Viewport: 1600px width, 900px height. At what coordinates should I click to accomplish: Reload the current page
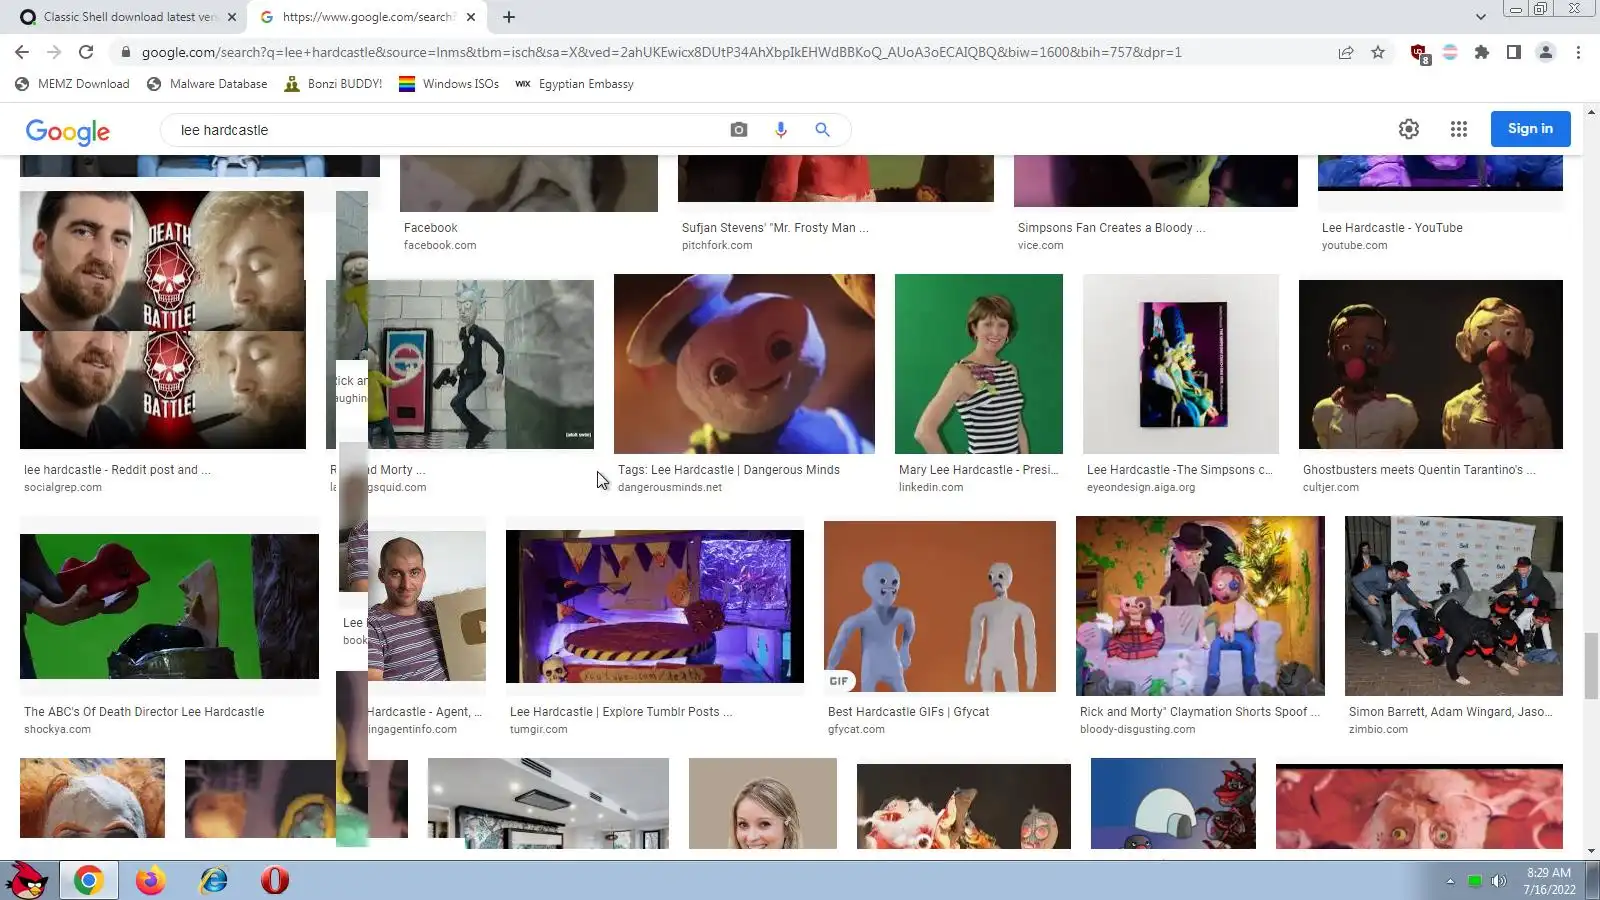point(86,52)
